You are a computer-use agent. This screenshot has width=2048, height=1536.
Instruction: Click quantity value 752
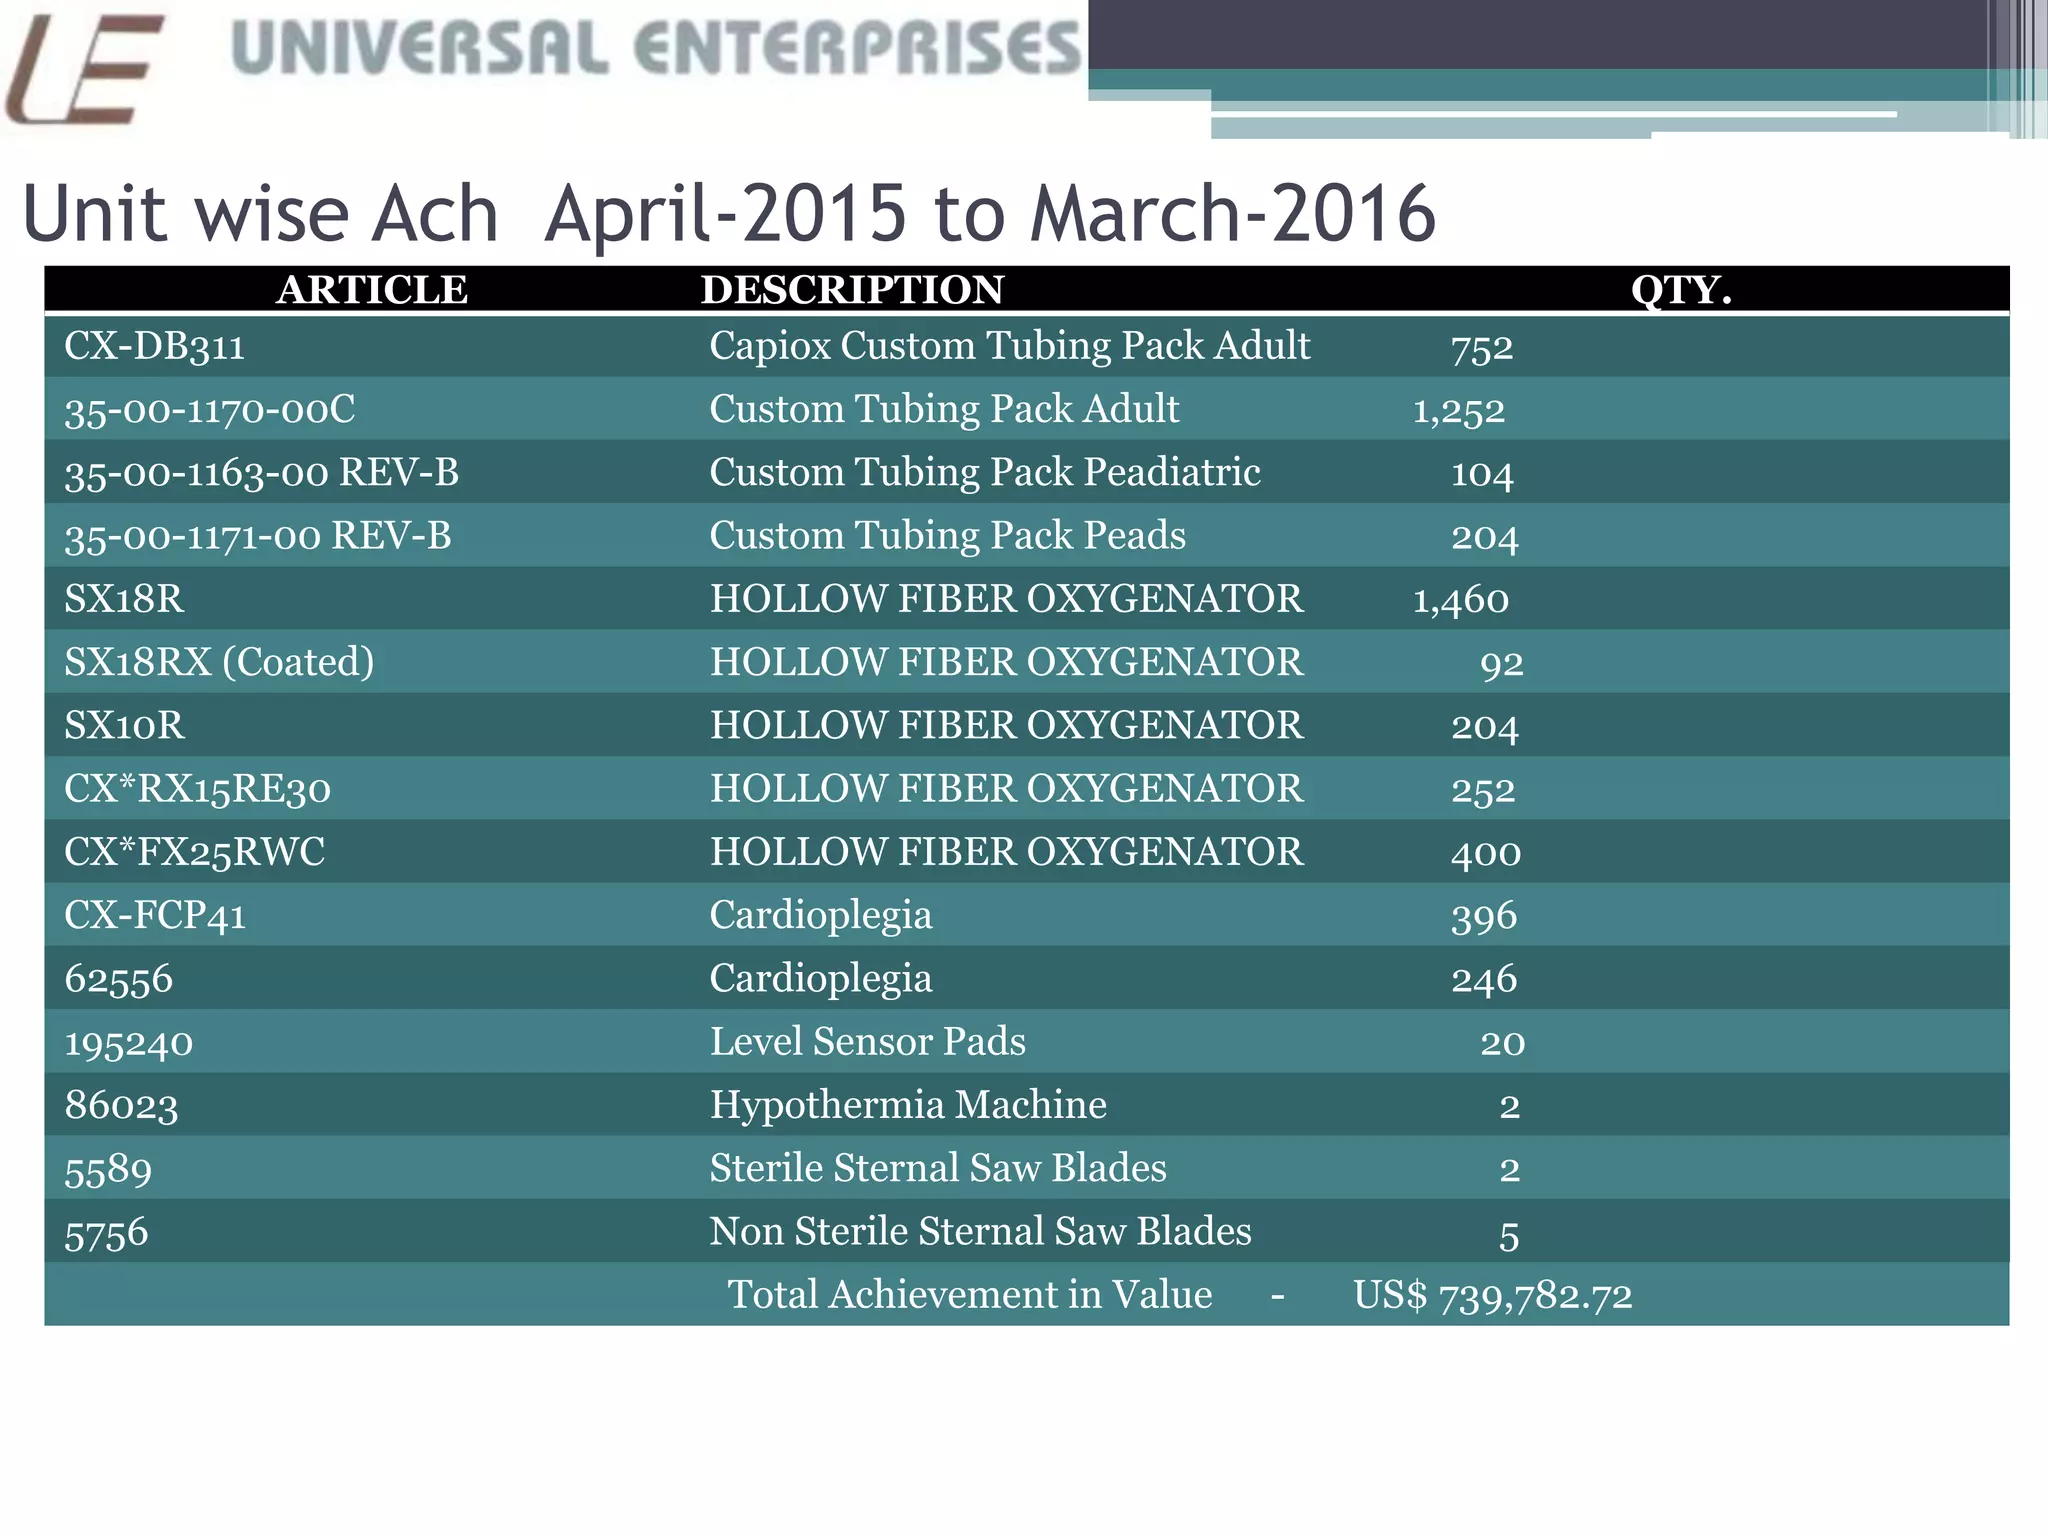(x=1482, y=348)
